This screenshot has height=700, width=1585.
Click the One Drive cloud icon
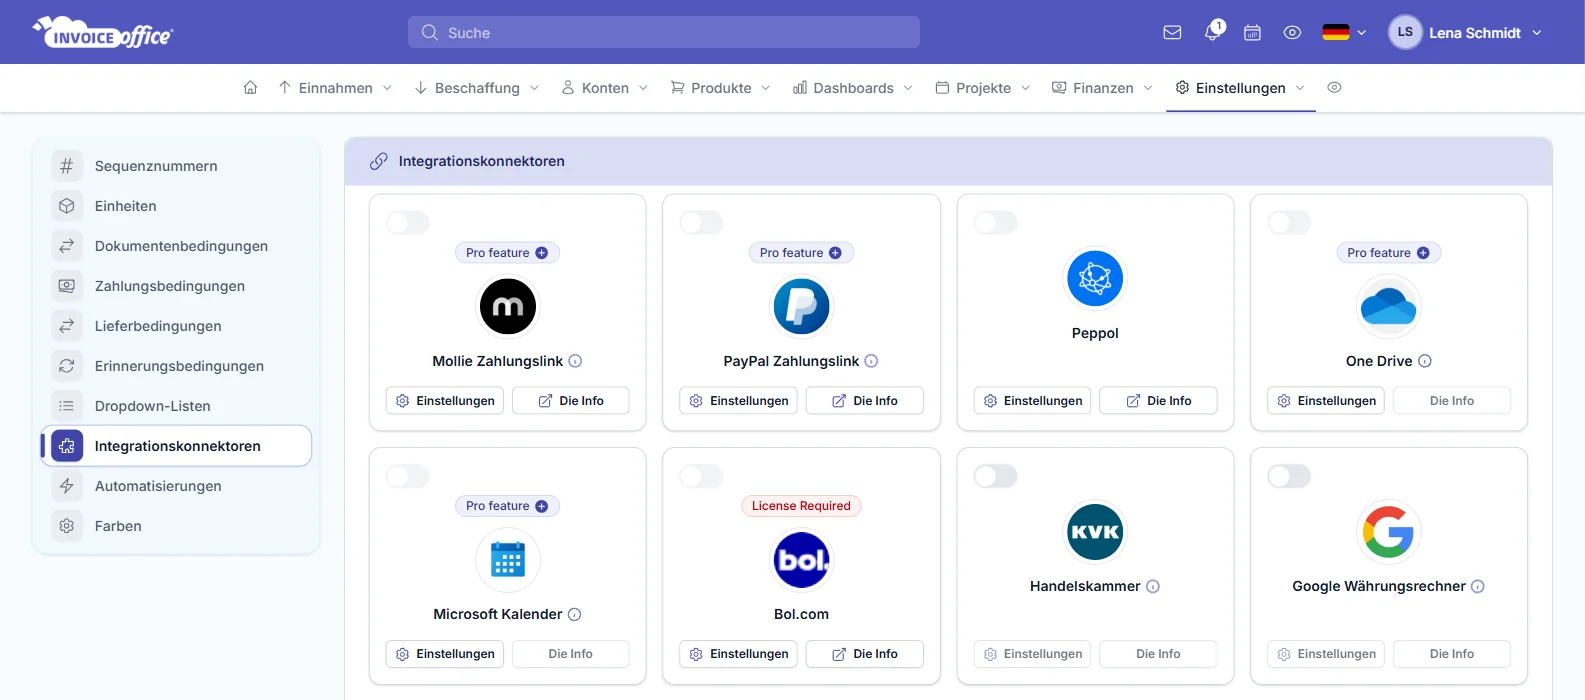tap(1389, 306)
